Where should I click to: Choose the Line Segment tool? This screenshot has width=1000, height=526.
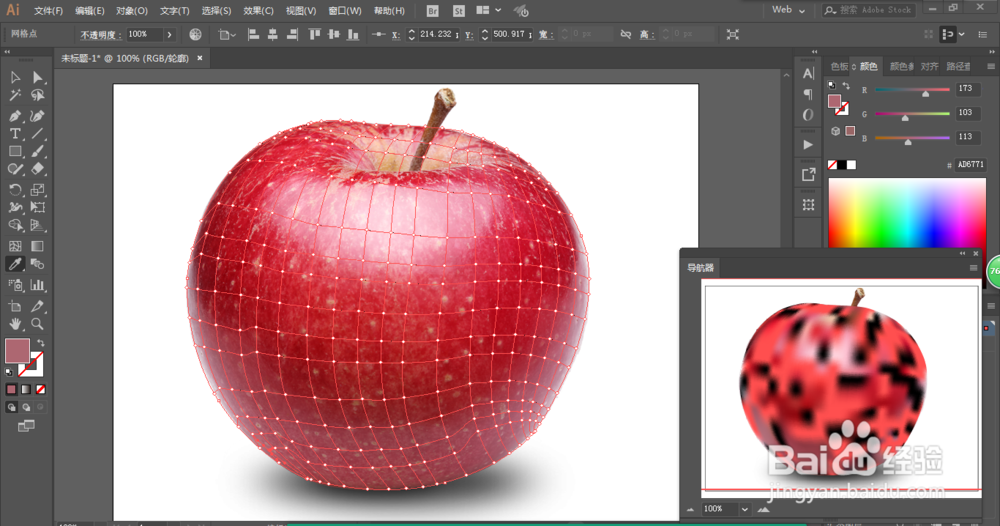(x=38, y=134)
